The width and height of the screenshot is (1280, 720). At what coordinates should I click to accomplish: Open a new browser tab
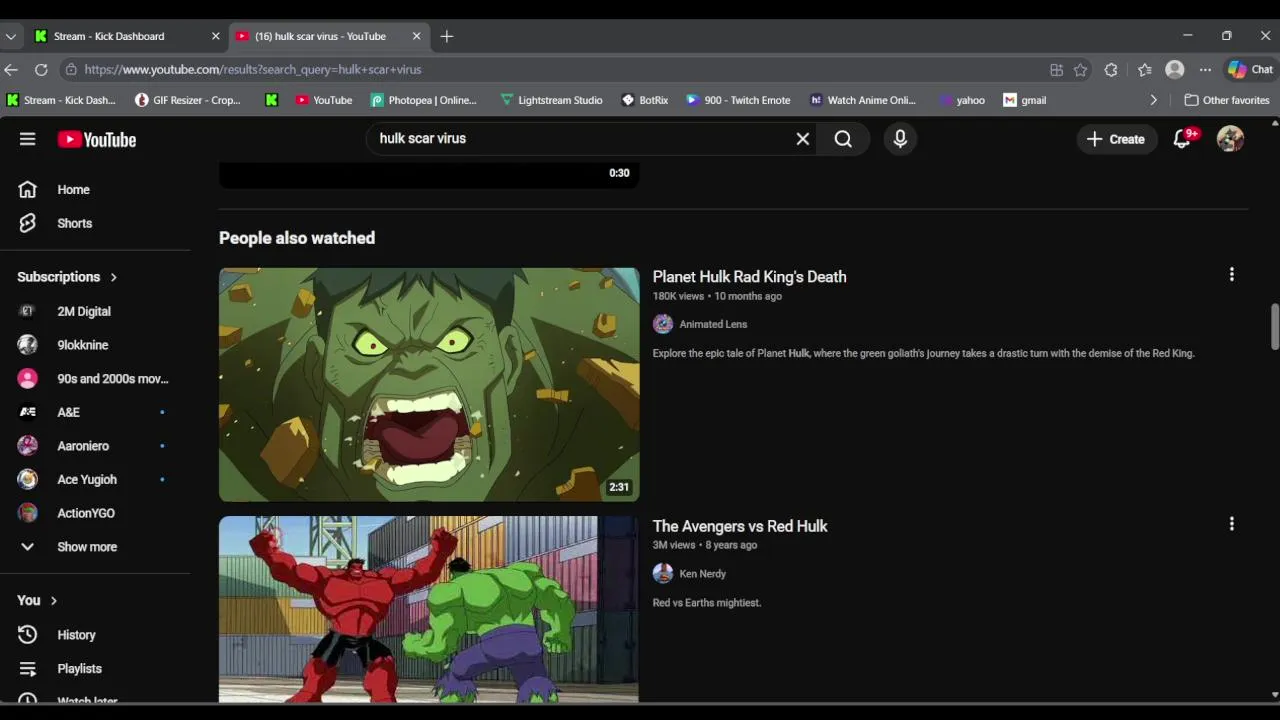click(x=447, y=36)
